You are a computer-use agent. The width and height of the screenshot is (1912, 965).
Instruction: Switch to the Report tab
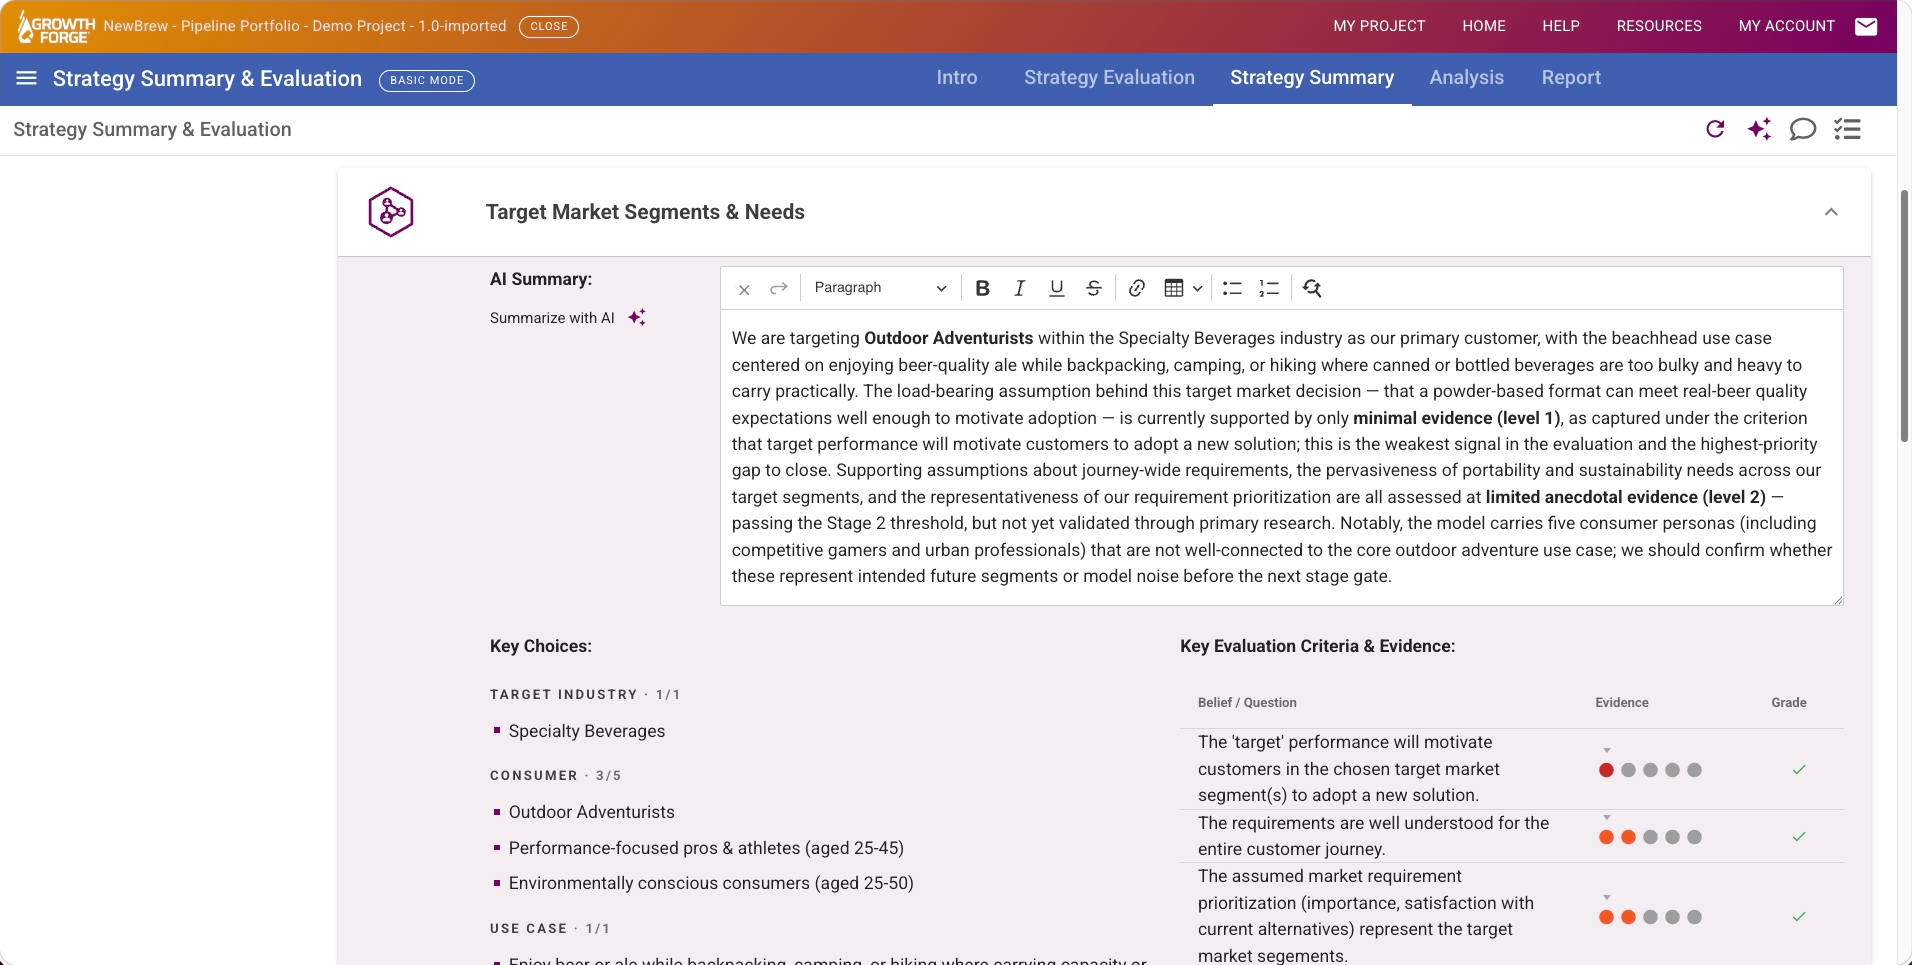[1571, 78]
